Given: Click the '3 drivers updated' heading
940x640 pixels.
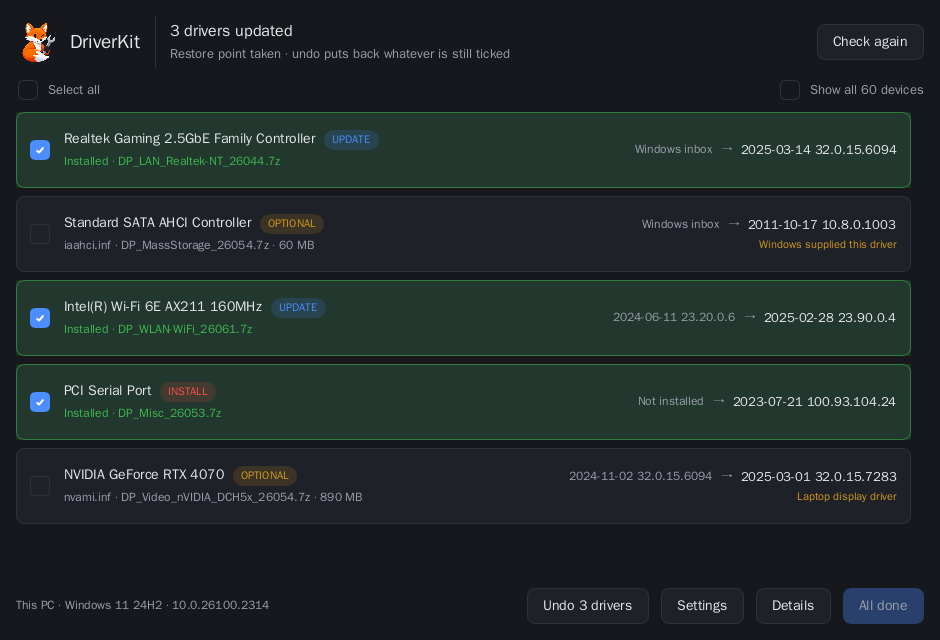Looking at the screenshot, I should (x=231, y=31).
